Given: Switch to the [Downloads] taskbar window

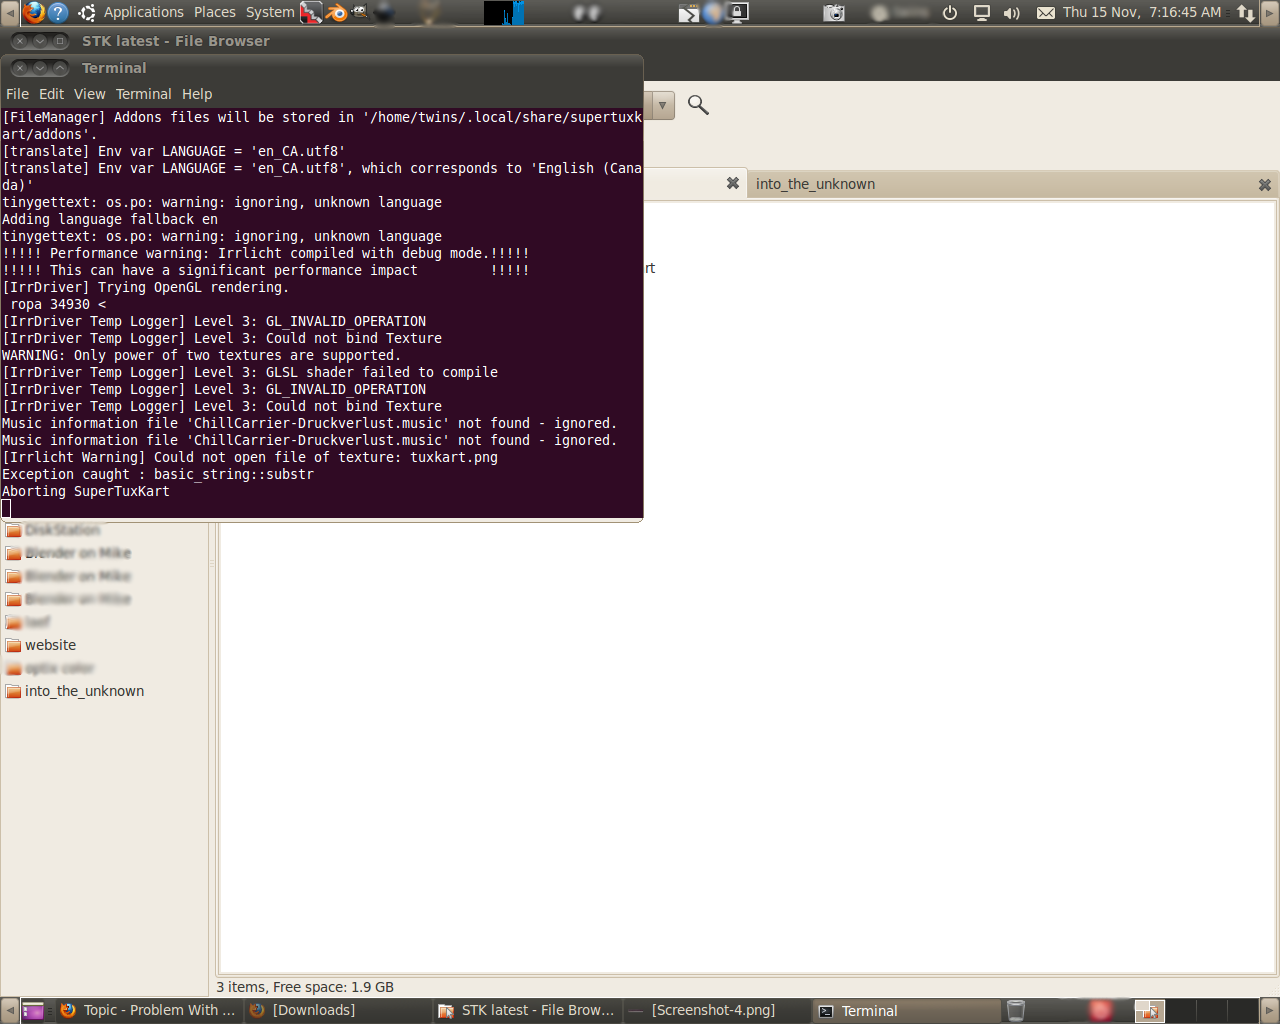Looking at the screenshot, I should click(x=312, y=1010).
